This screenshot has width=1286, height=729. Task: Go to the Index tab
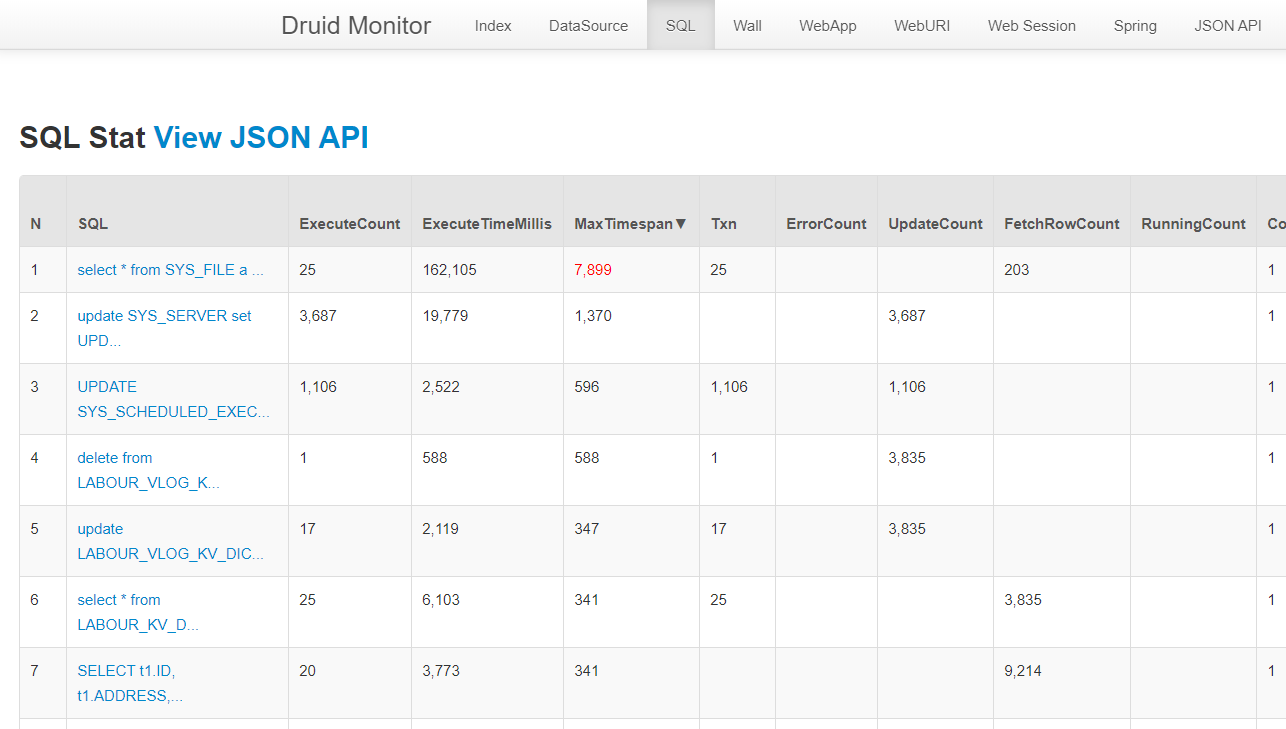coord(493,25)
